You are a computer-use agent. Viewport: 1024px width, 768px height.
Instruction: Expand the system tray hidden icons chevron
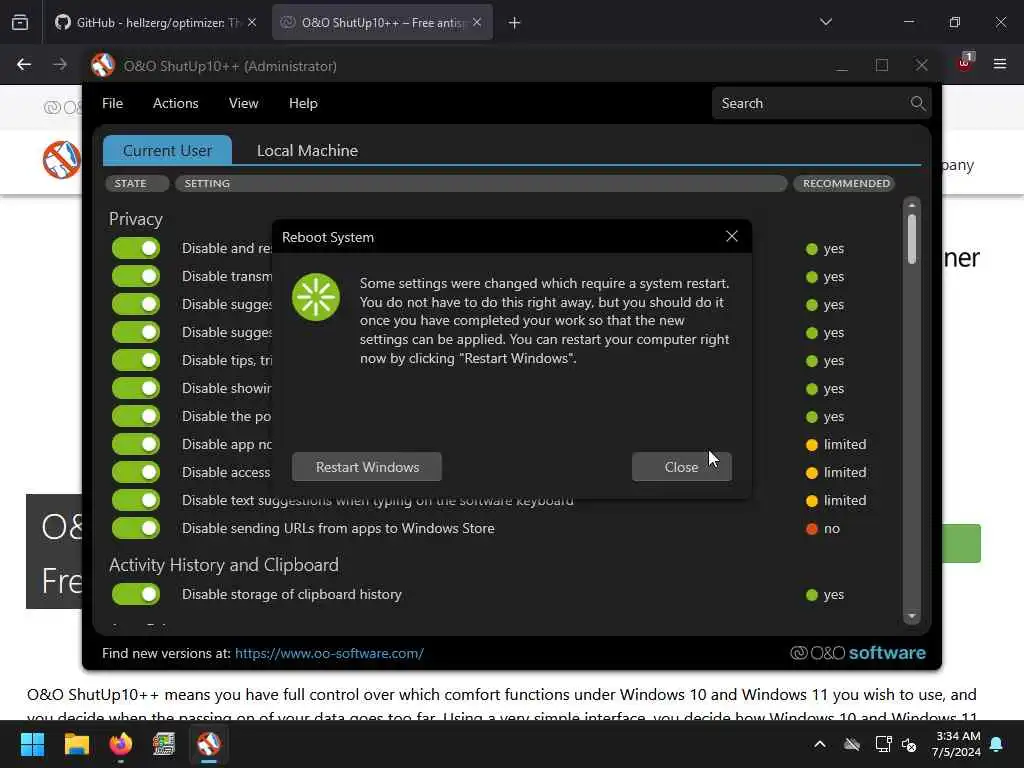click(x=820, y=744)
